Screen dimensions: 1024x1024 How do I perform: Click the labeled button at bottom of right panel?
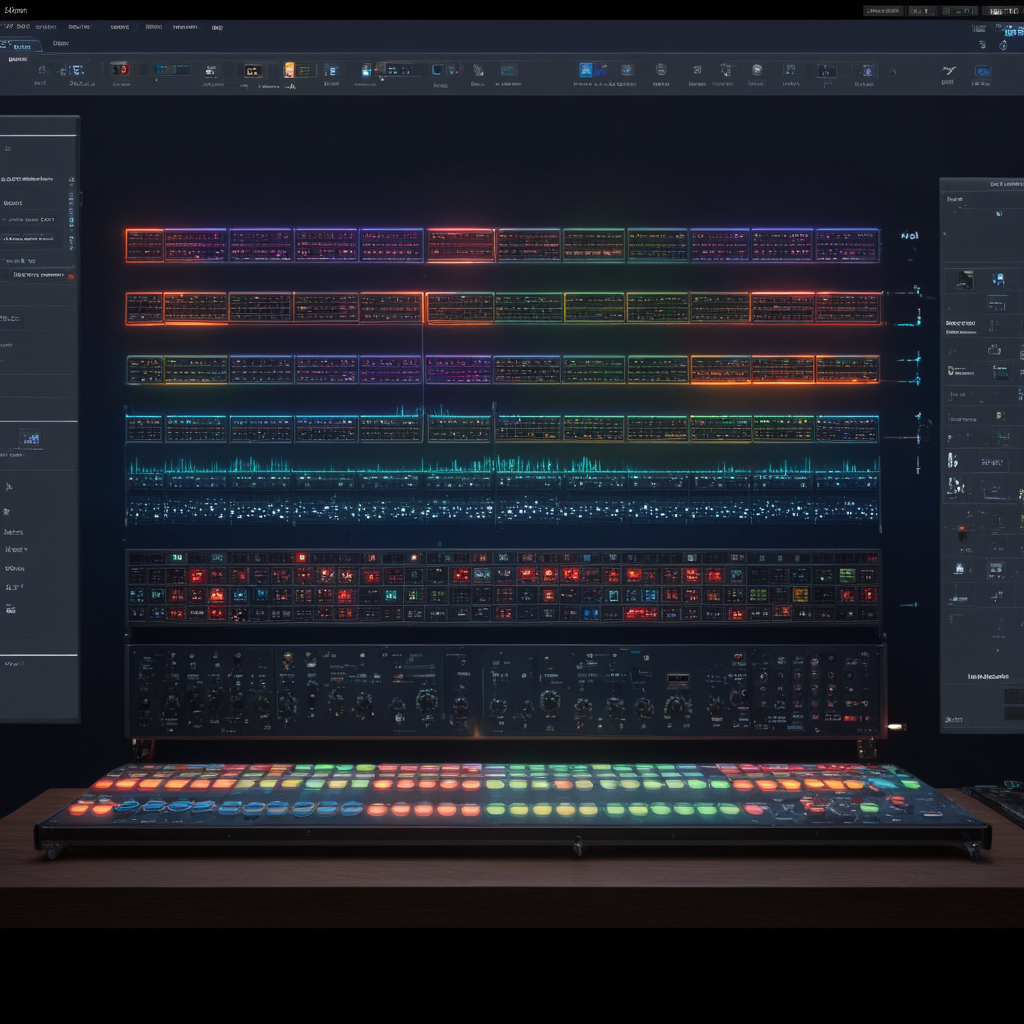[987, 677]
